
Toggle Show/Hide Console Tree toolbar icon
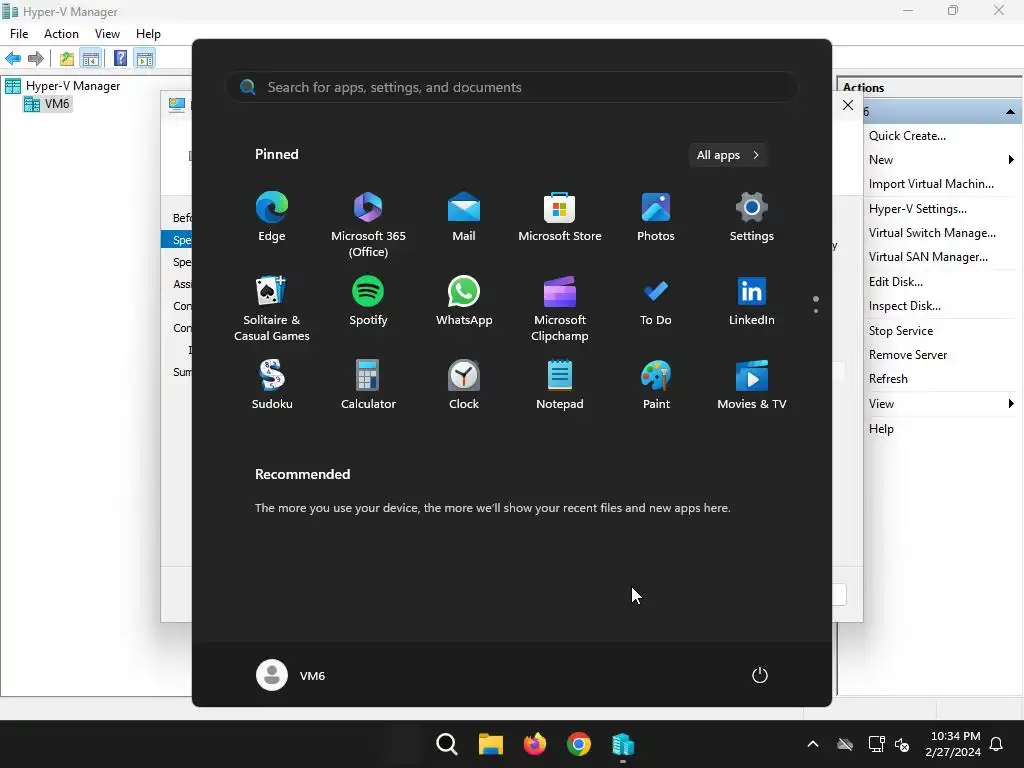pyautogui.click(x=90, y=59)
